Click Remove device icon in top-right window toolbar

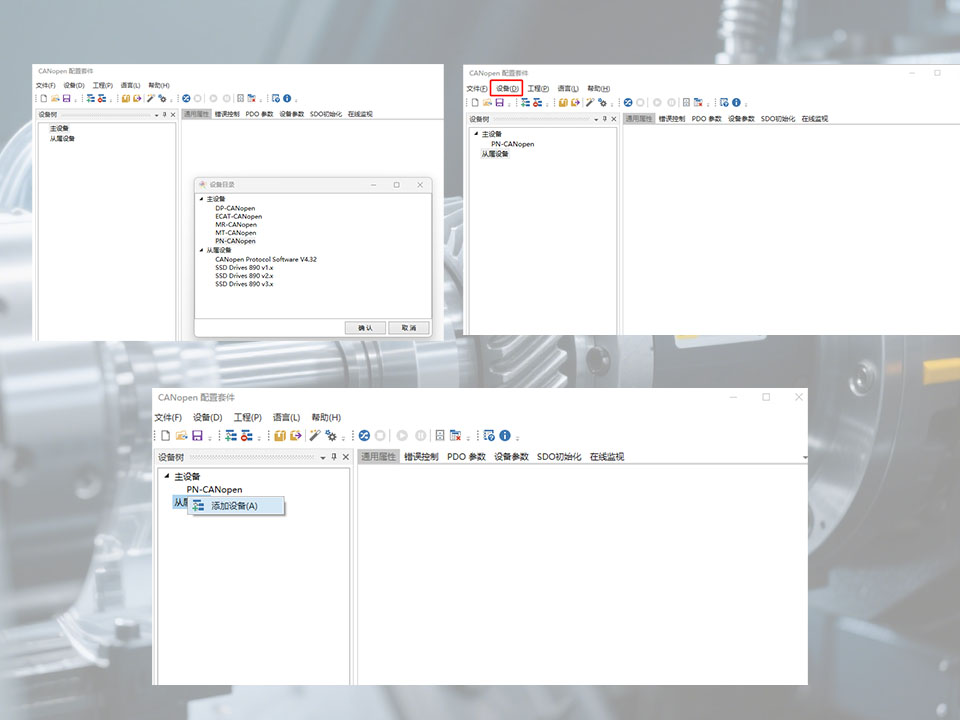[x=537, y=102]
